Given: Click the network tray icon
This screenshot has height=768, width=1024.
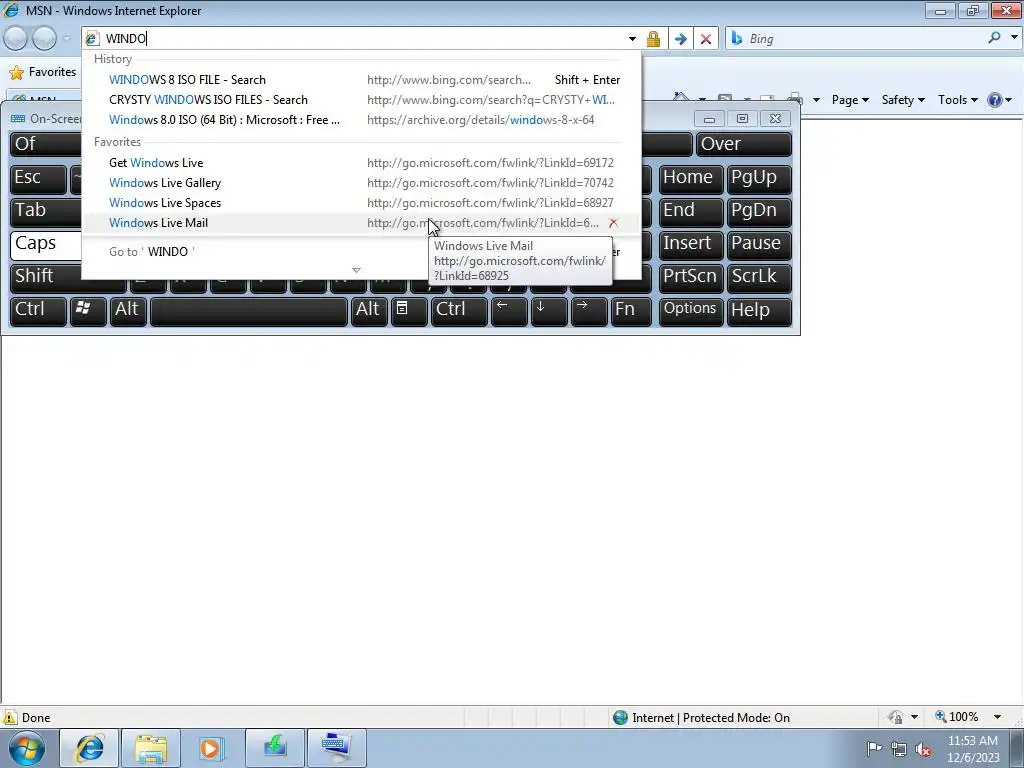Looking at the screenshot, I should pyautogui.click(x=899, y=749).
